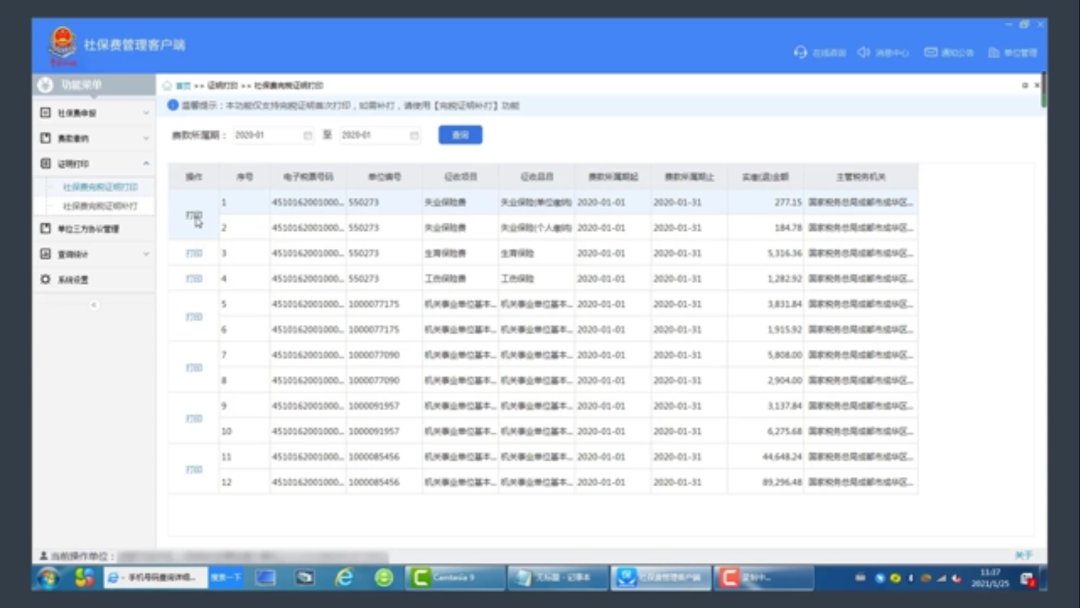This screenshot has height=608, width=1080.
Task: Click the blue 查询 button
Action: [x=460, y=135]
